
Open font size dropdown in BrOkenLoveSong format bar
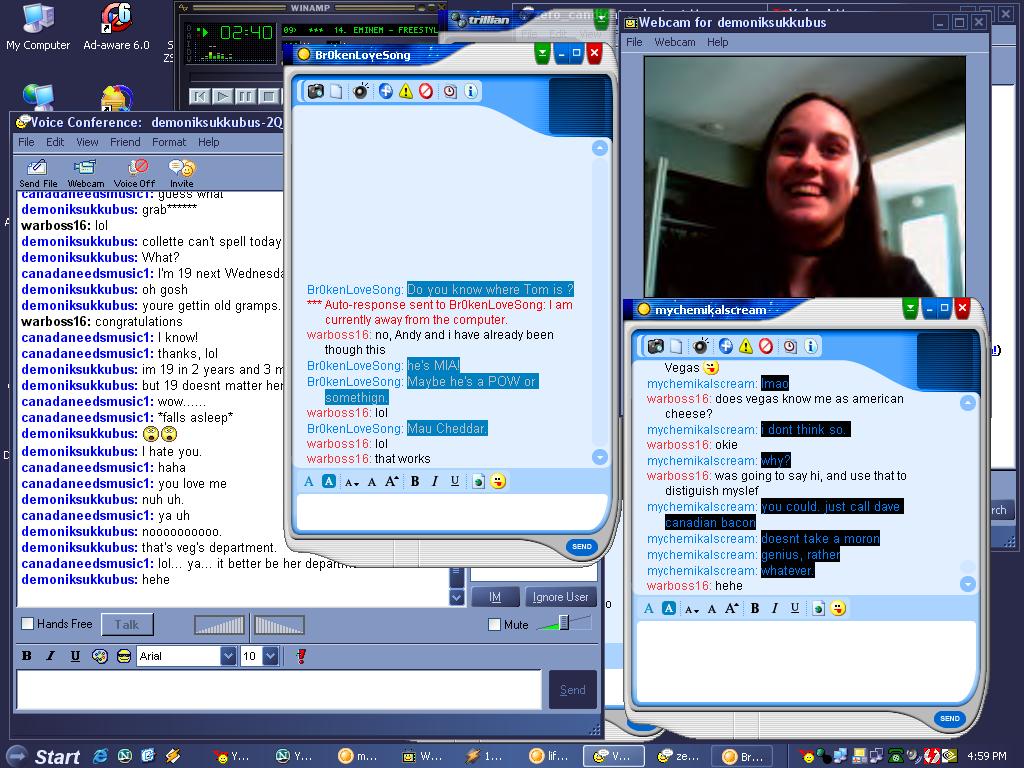point(352,482)
